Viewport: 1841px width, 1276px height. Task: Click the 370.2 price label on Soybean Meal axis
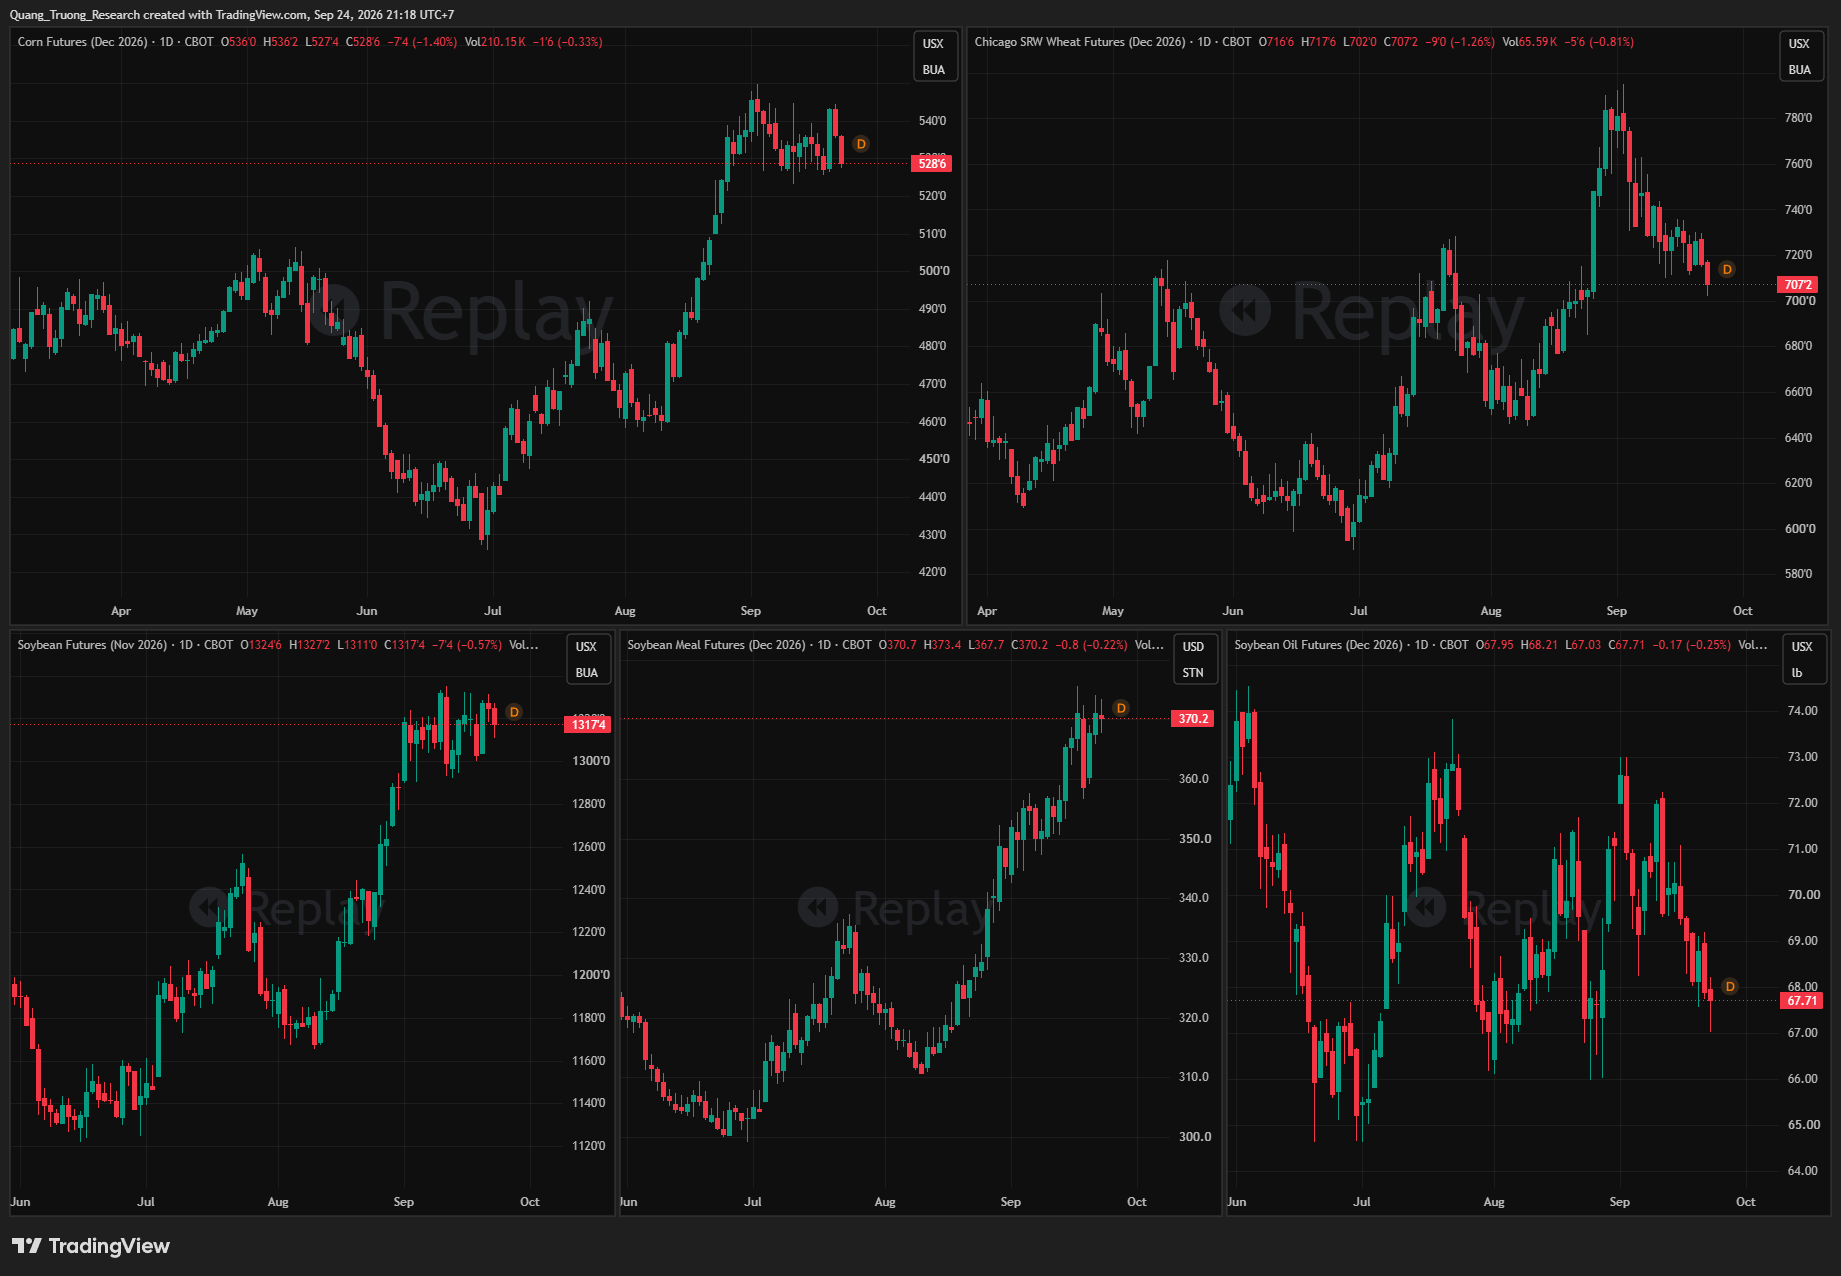tap(1192, 719)
